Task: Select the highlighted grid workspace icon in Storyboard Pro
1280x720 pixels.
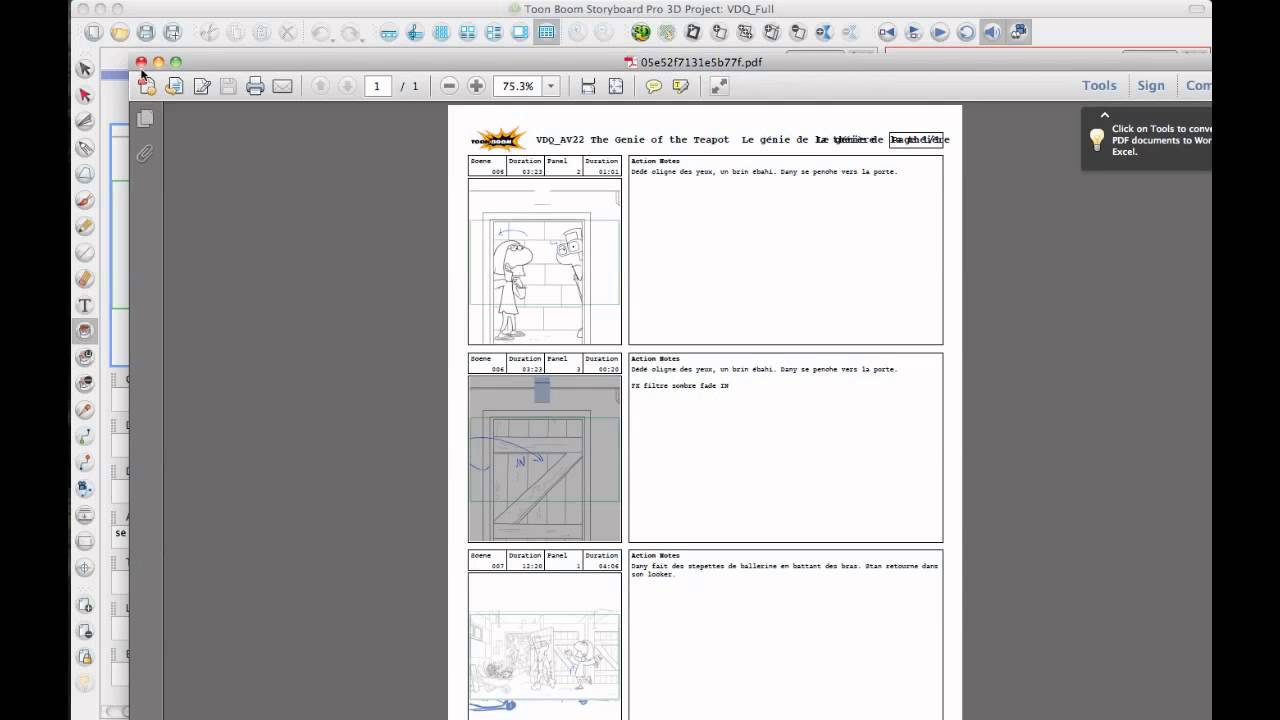Action: 546,33
